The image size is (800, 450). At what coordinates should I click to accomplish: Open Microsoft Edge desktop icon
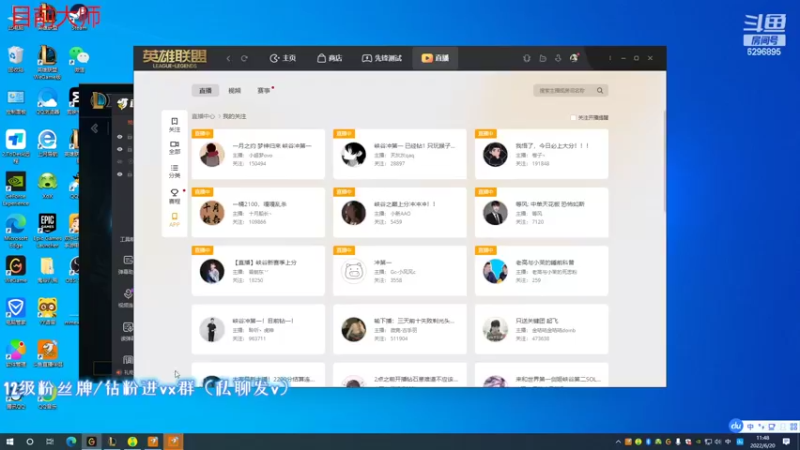coord(15,231)
